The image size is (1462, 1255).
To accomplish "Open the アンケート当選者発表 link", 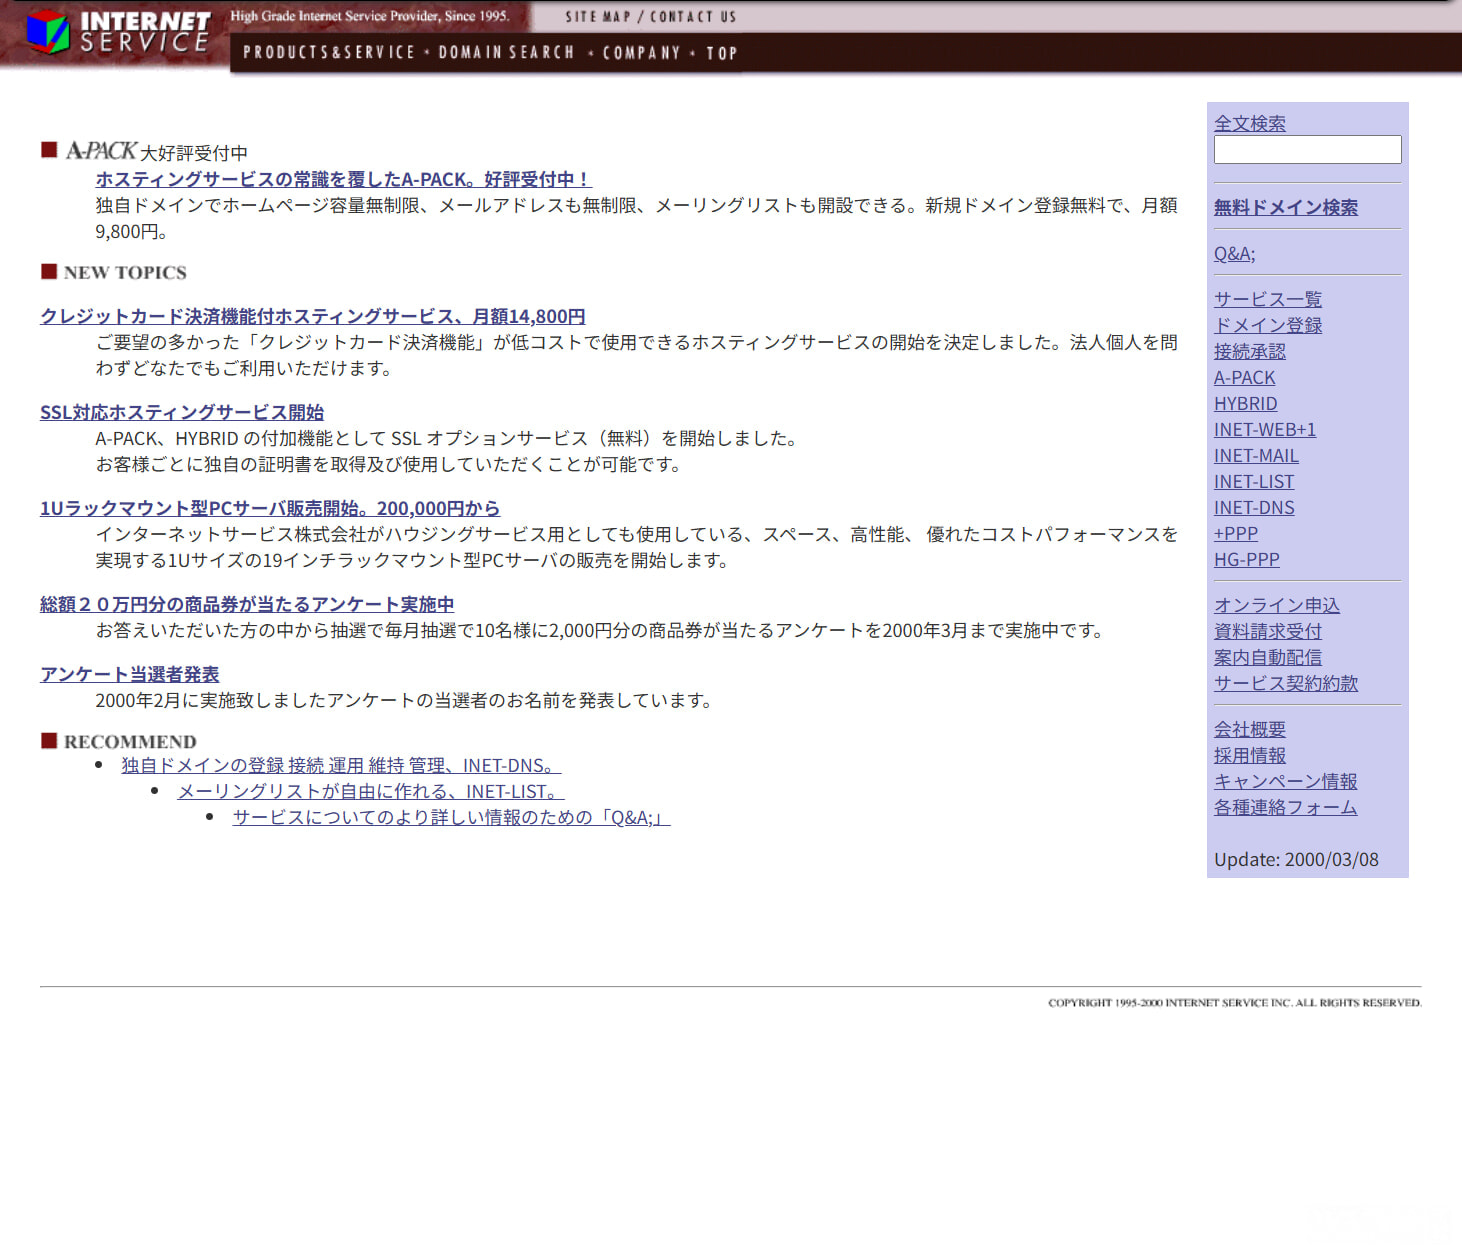I will click(130, 674).
